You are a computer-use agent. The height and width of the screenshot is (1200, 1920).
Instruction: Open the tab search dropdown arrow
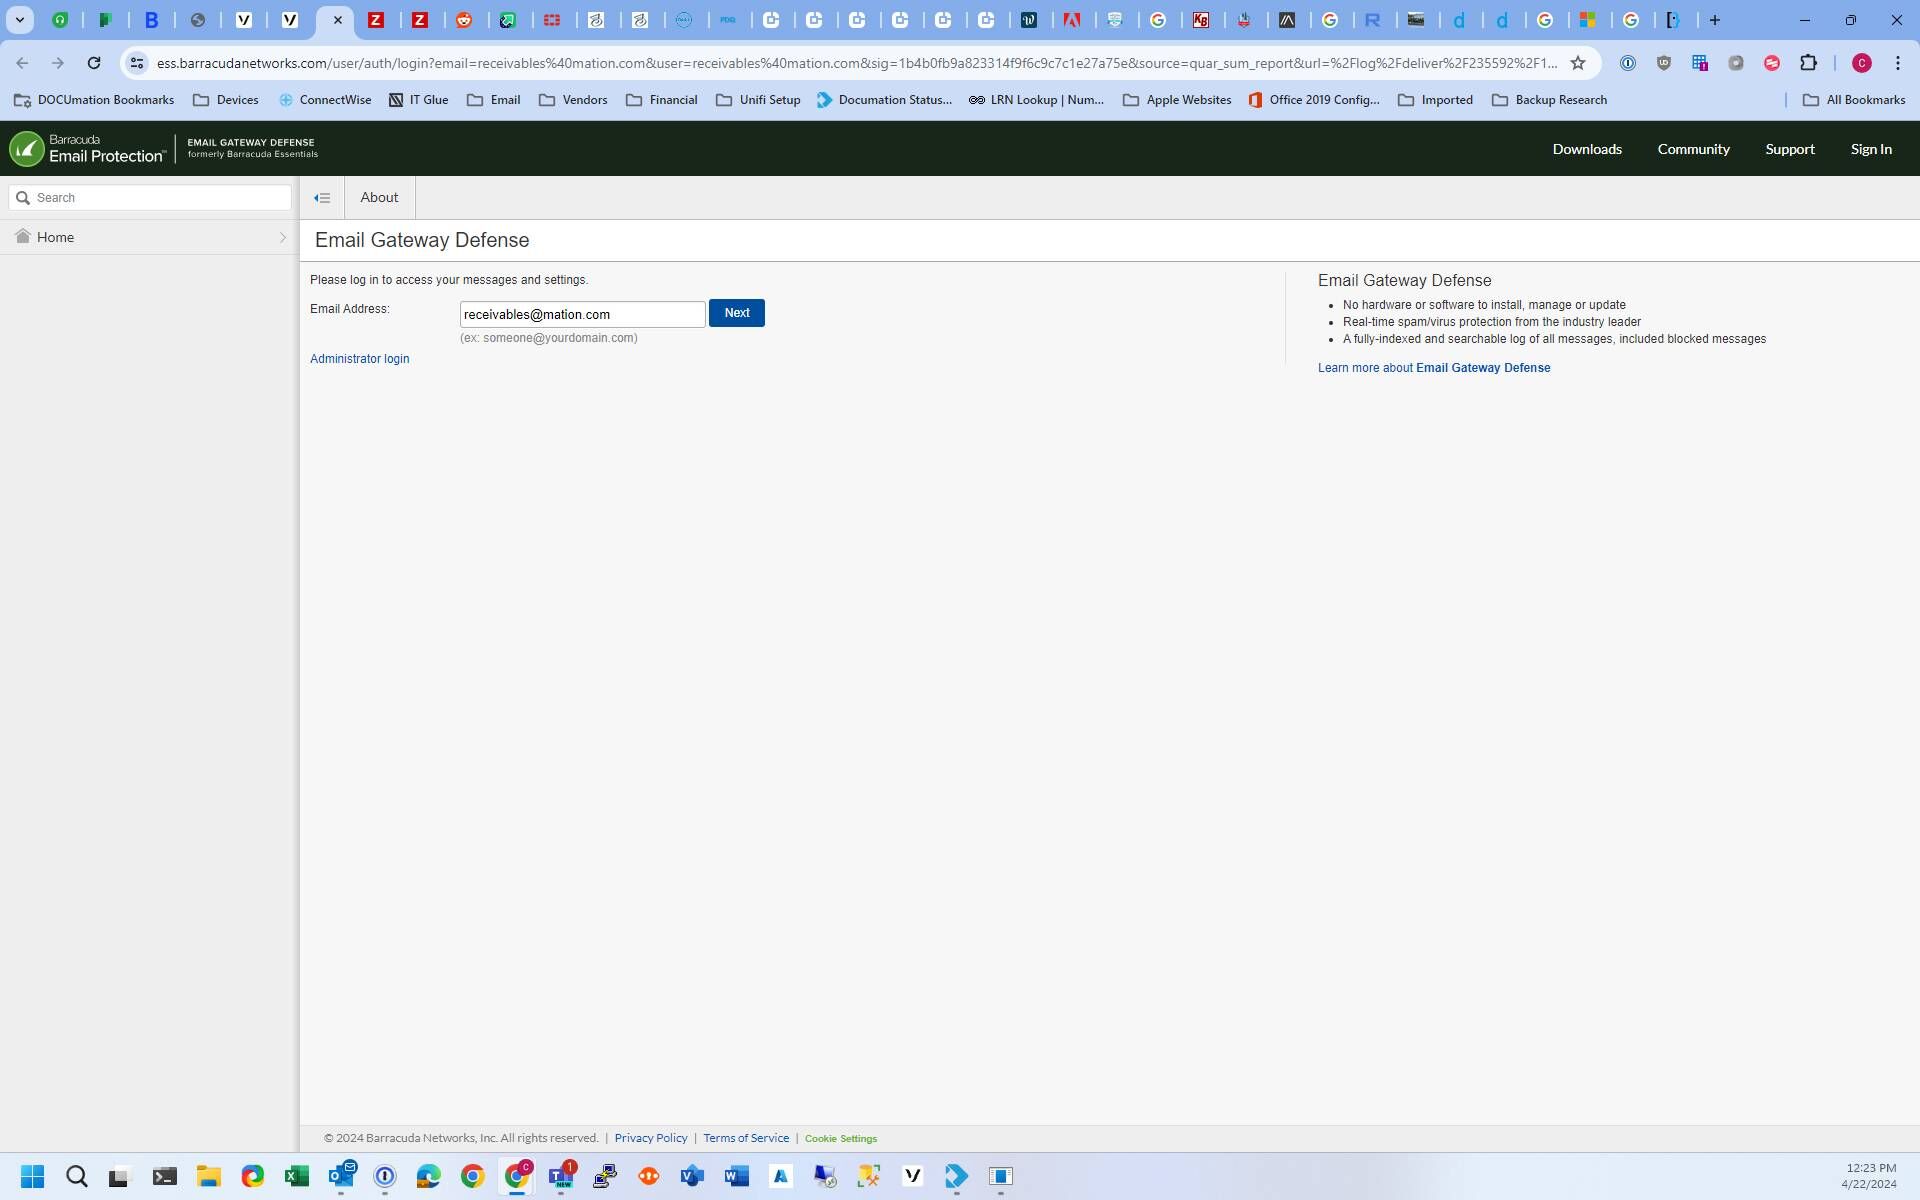(x=19, y=20)
